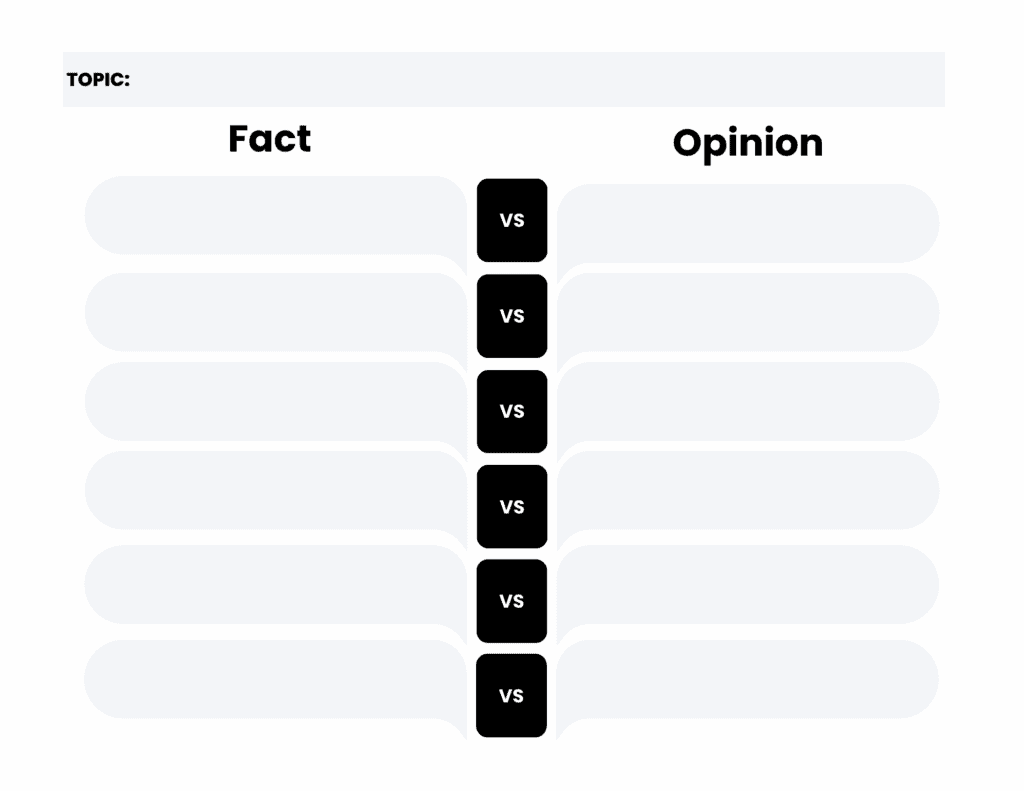
Task: Select the third VS badge
Action: click(x=512, y=411)
